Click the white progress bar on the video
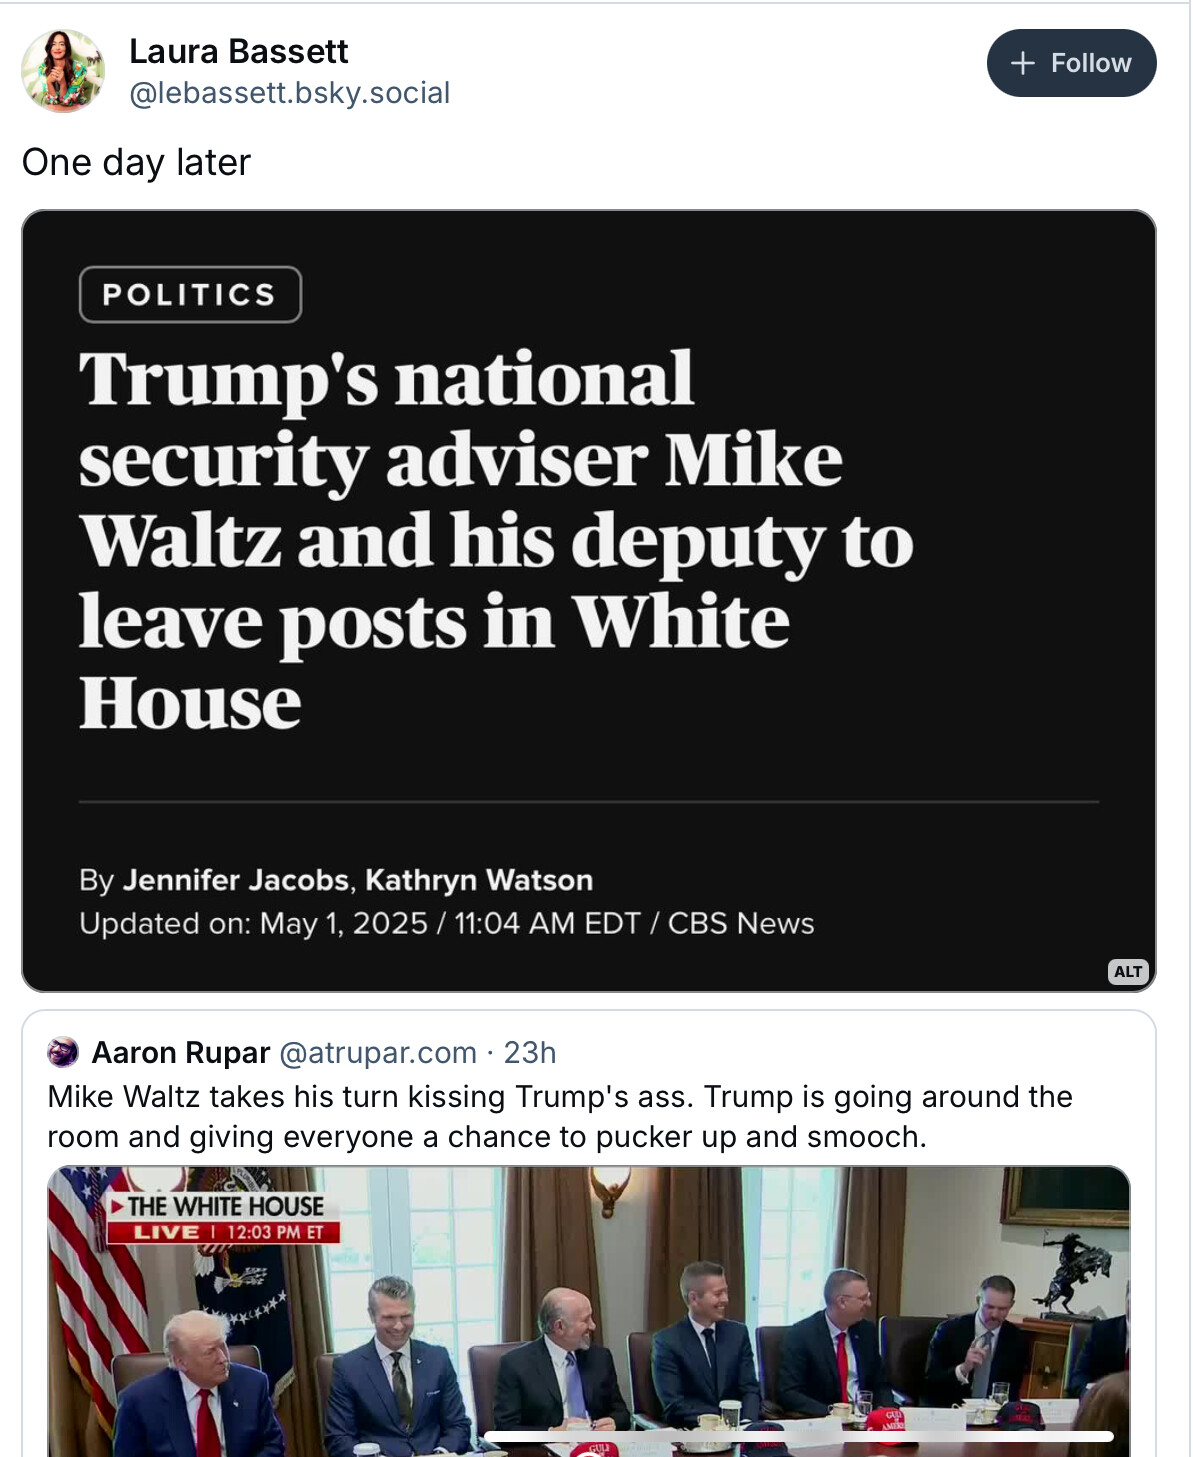This screenshot has height=1457, width=1193. [798, 1436]
